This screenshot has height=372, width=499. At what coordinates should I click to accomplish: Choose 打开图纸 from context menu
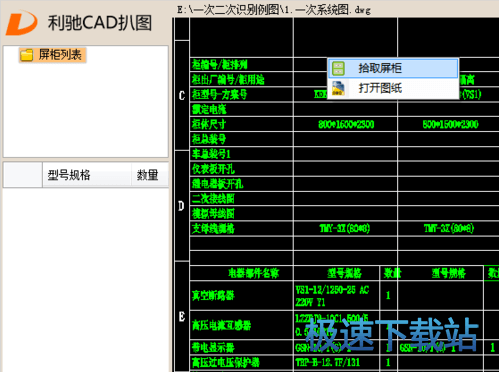pos(393,88)
